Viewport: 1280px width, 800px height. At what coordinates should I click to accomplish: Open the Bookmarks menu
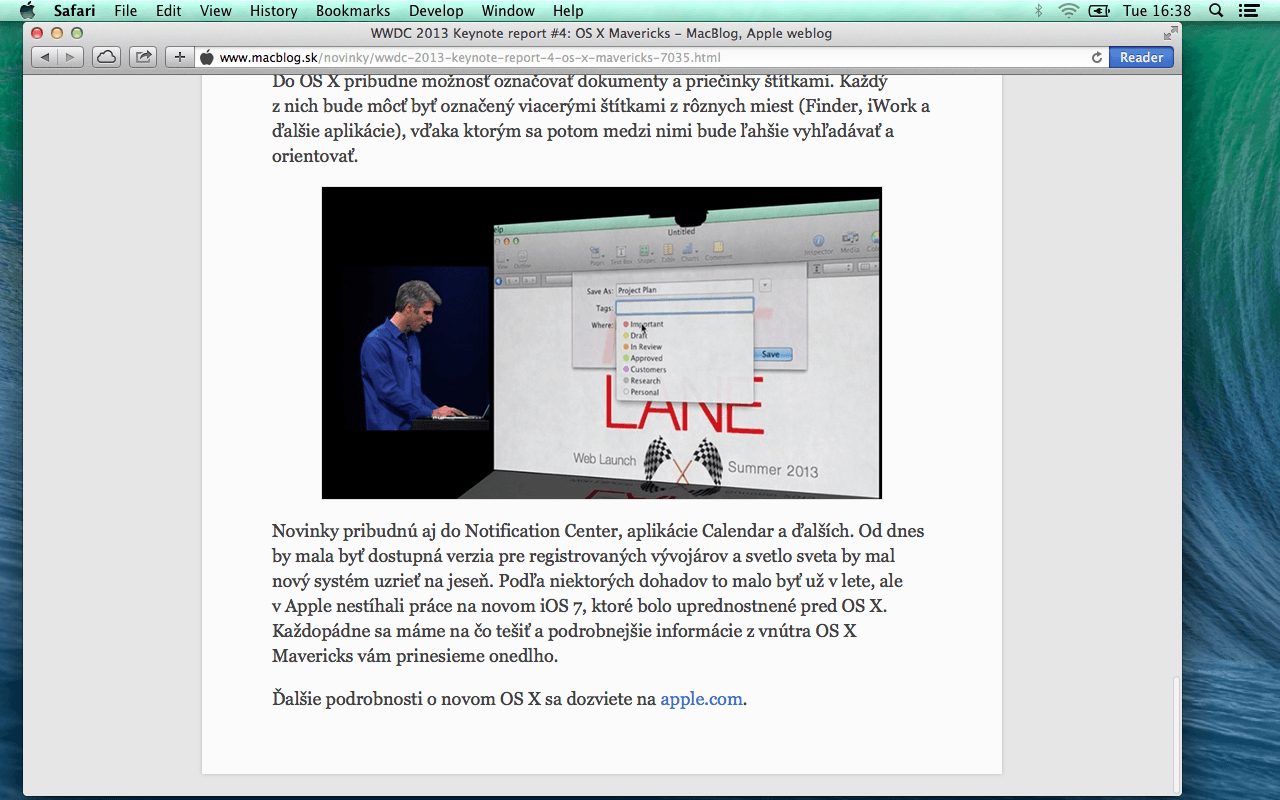[353, 11]
